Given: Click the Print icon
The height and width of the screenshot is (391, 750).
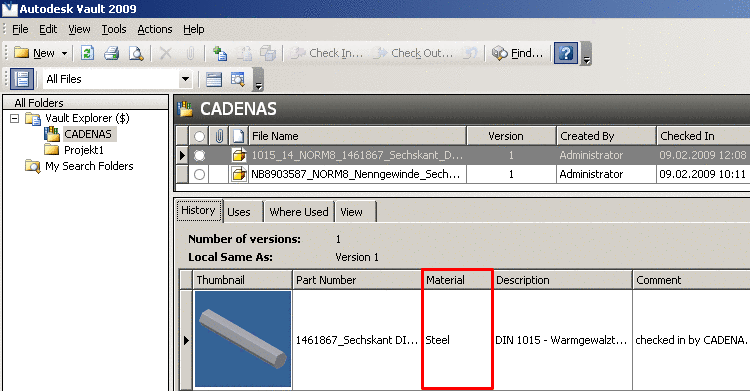Looking at the screenshot, I should pos(111,53).
